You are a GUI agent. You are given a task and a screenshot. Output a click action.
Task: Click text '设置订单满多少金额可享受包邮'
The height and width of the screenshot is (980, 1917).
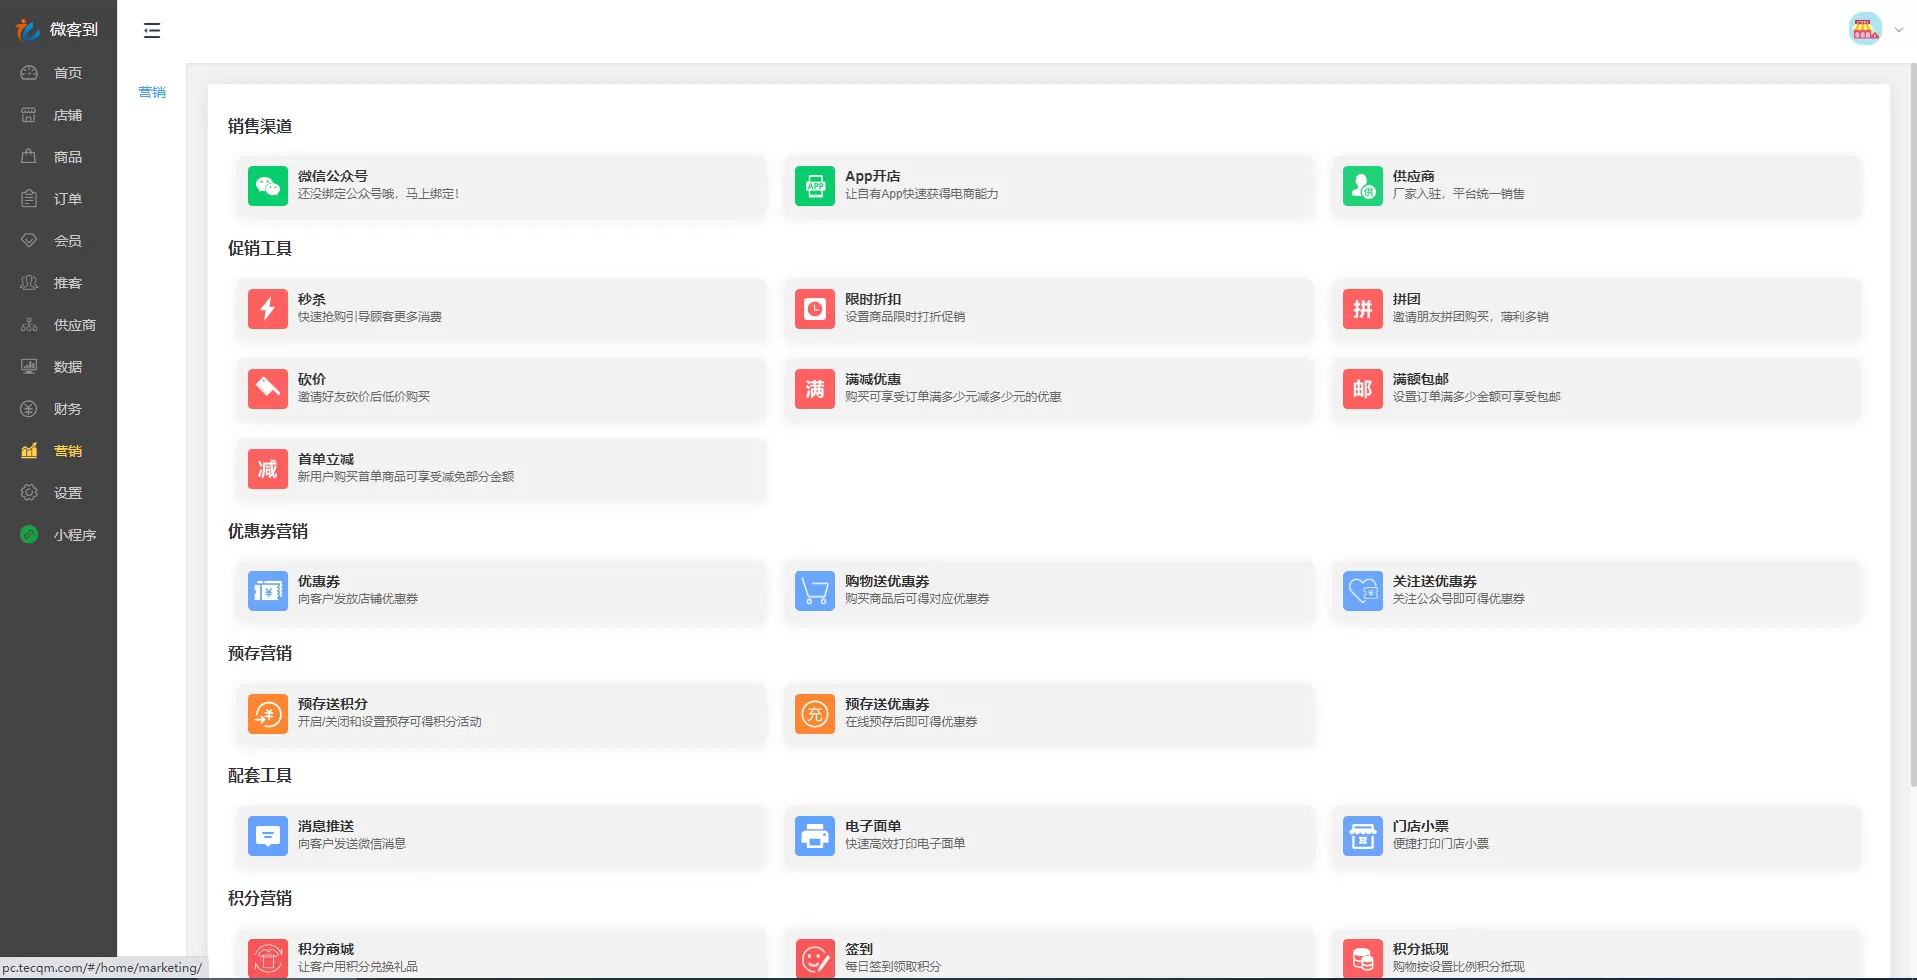click(1476, 397)
